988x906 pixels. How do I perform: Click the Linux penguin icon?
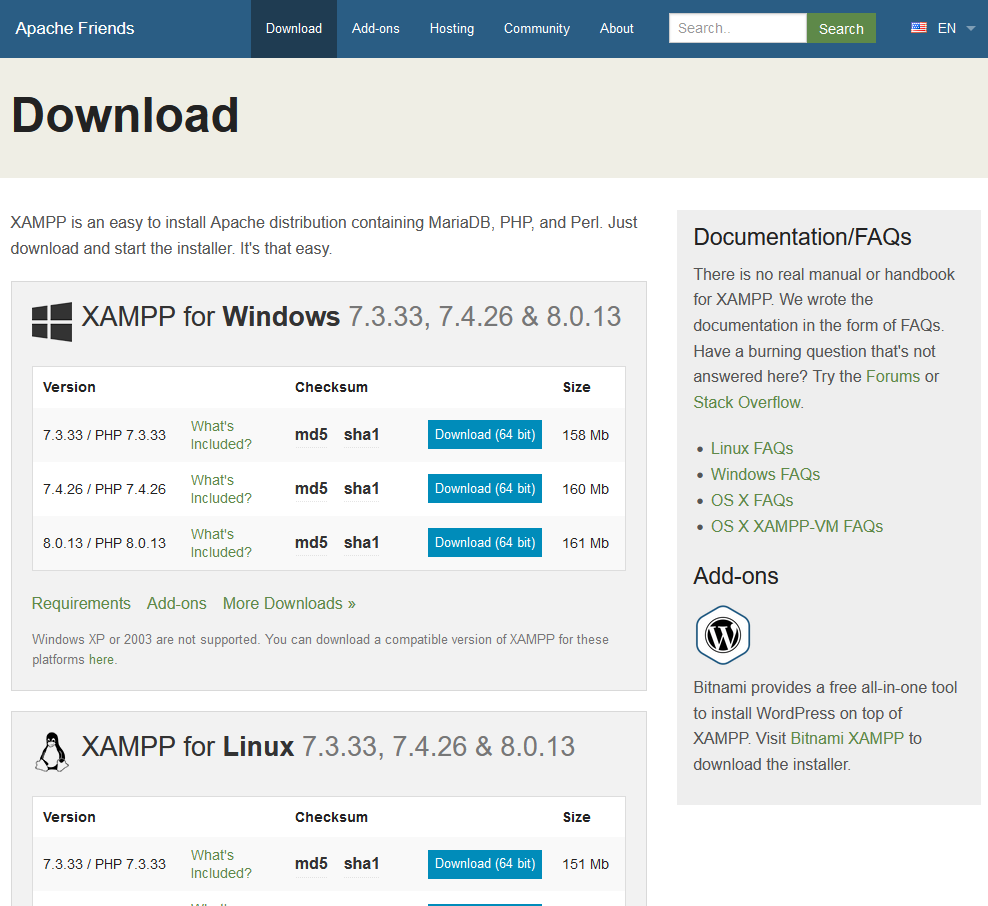52,752
